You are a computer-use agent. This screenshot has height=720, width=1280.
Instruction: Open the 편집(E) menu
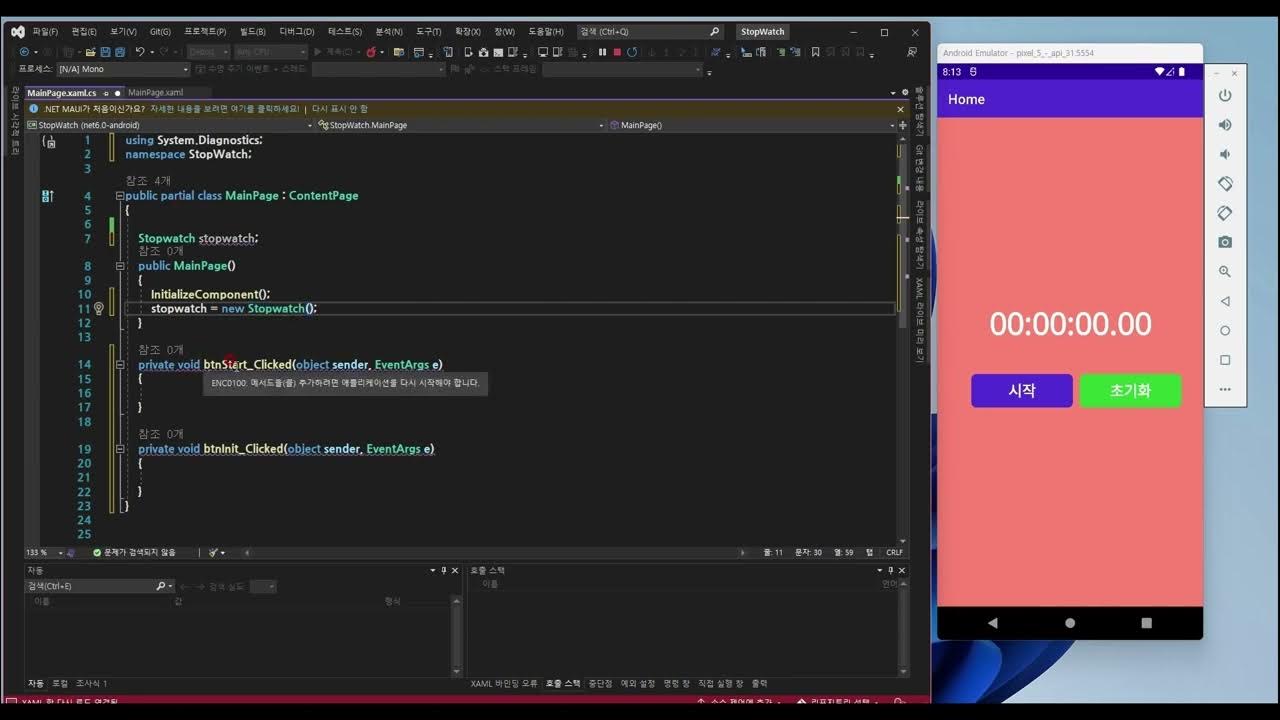pyautogui.click(x=85, y=32)
